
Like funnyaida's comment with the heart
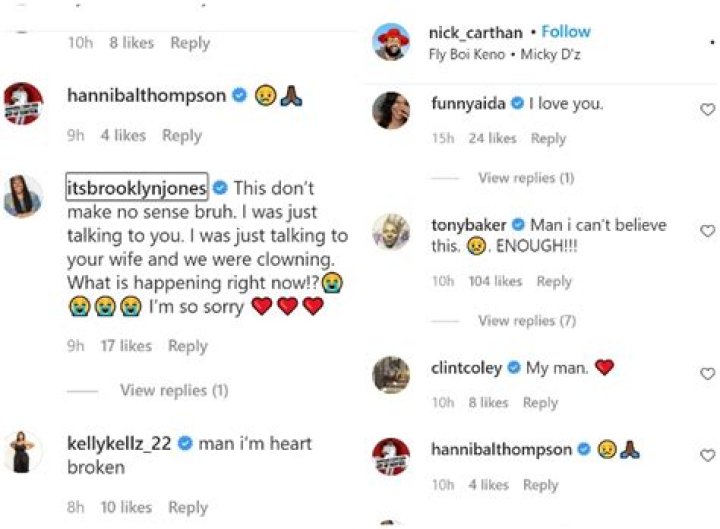click(x=707, y=110)
